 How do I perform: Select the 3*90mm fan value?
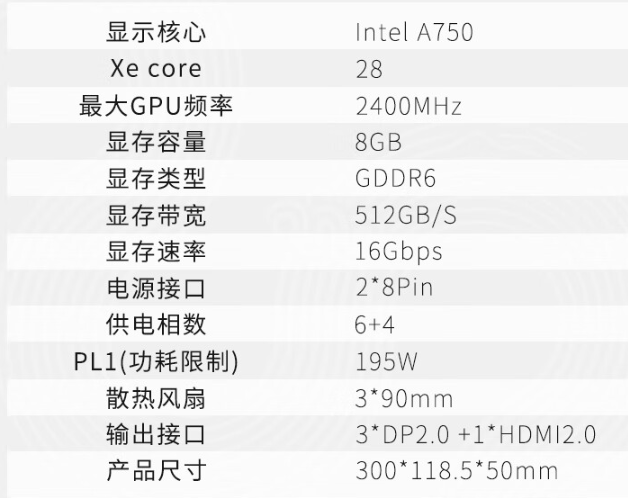[x=404, y=397]
